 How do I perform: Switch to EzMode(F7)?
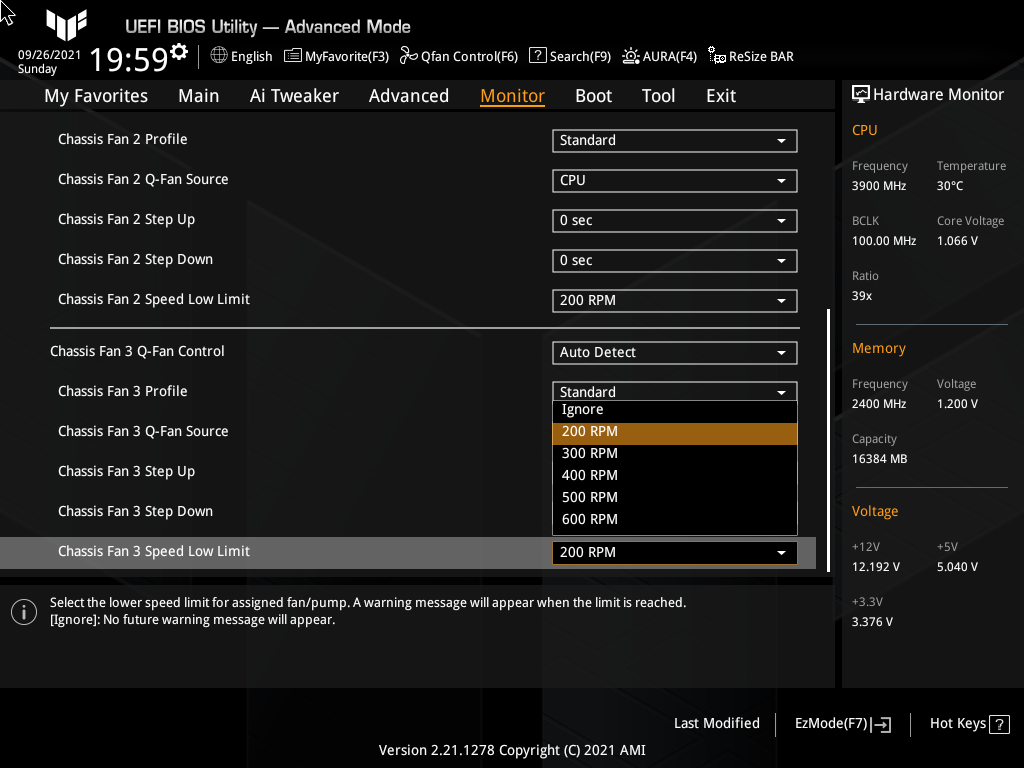pyautogui.click(x=841, y=723)
